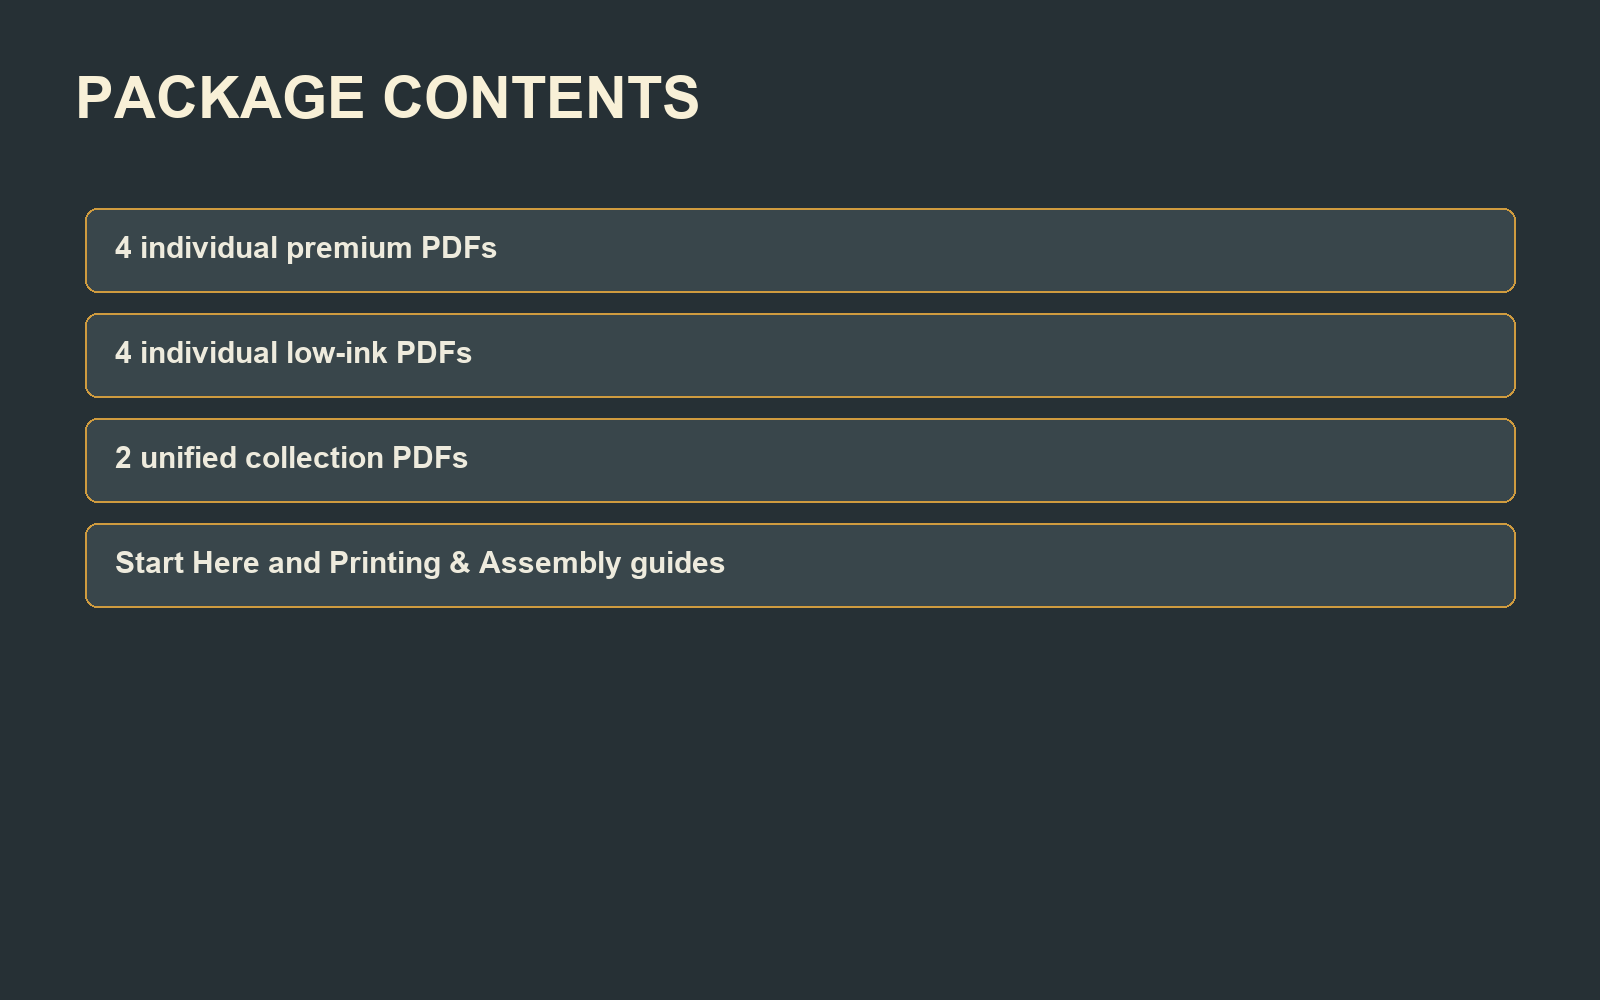The width and height of the screenshot is (1600, 1000).
Task: Click "PDFs" in the premium card
Action: click(x=459, y=248)
